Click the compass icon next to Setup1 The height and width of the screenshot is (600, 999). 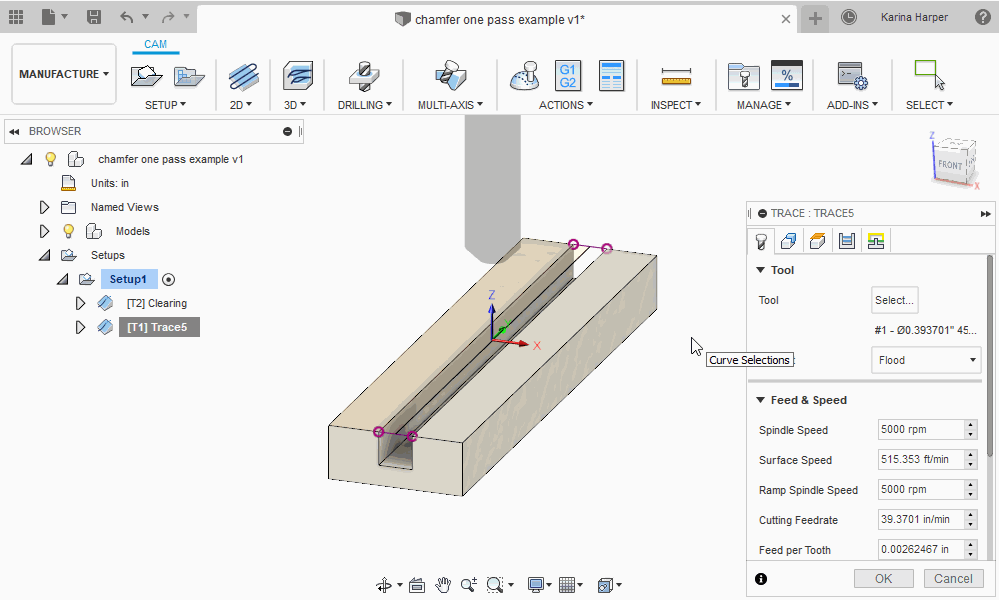click(x=166, y=279)
